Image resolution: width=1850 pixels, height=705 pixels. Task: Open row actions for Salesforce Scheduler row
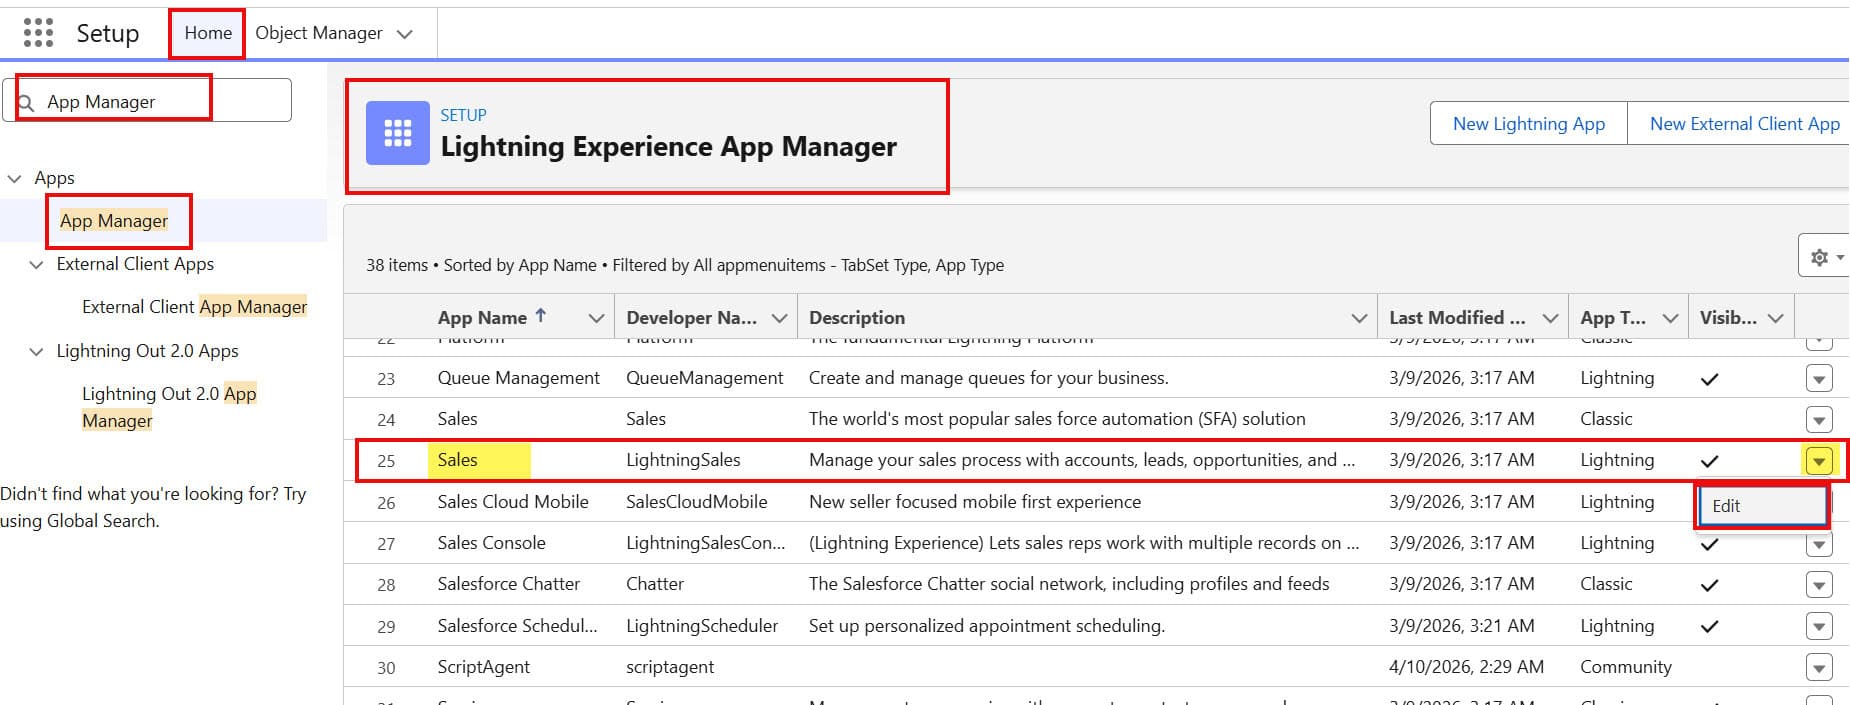(x=1819, y=627)
